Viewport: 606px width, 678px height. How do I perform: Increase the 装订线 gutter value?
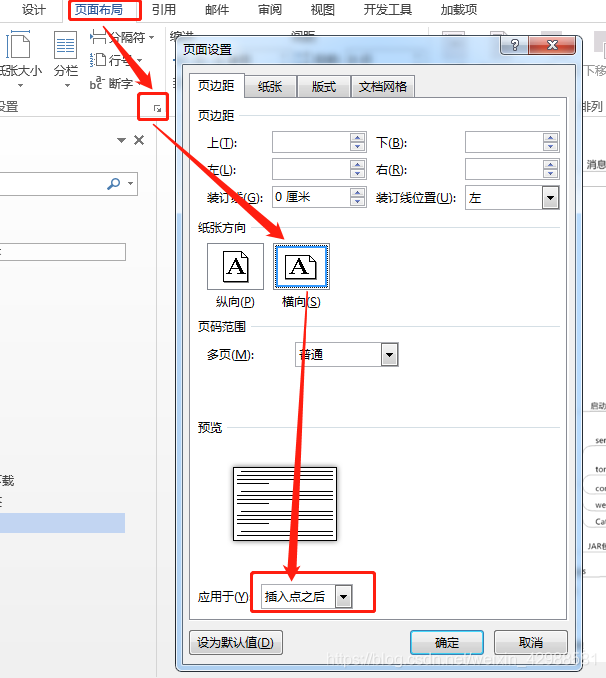tap(357, 192)
